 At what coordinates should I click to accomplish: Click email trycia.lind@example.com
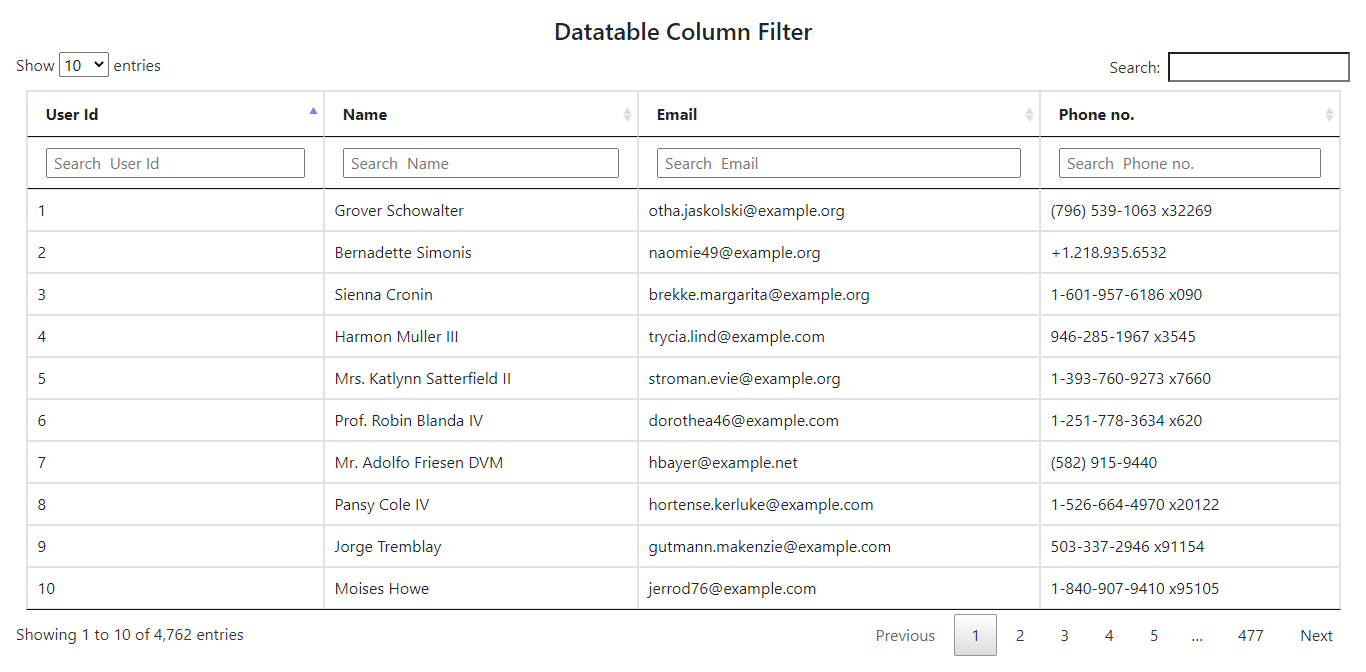[x=737, y=337]
